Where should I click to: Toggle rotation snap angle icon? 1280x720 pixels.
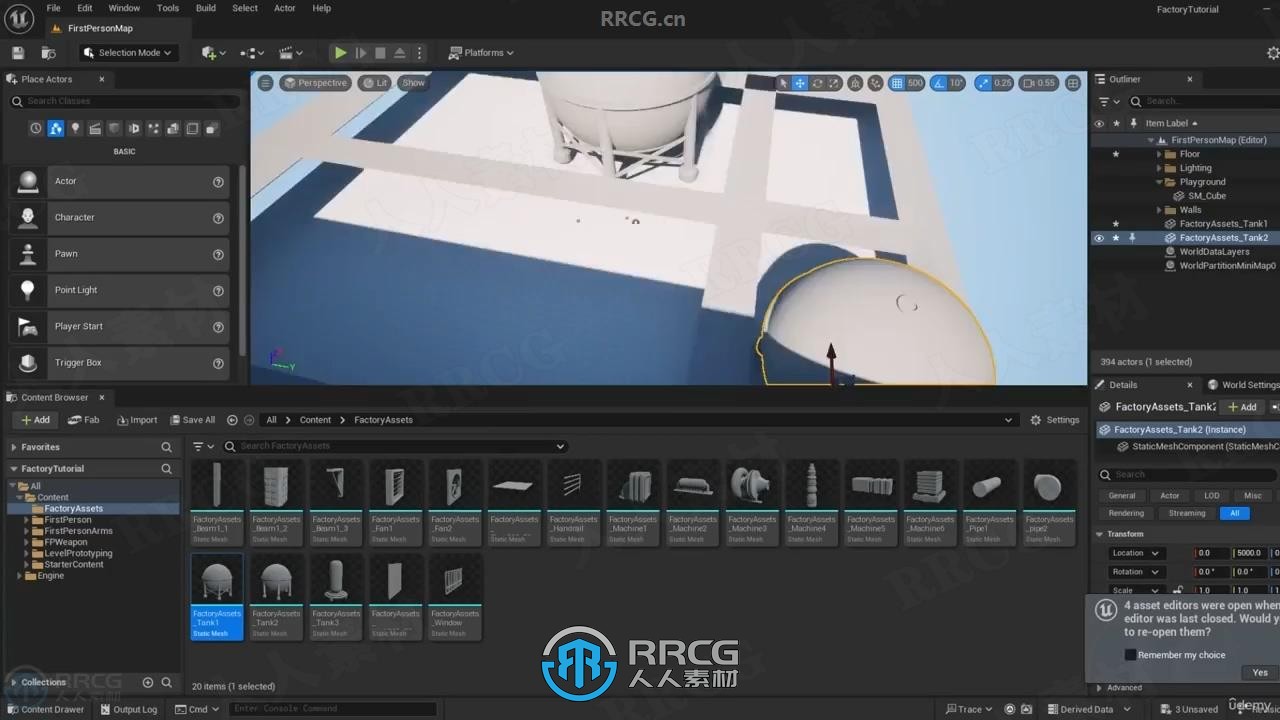[x=940, y=83]
